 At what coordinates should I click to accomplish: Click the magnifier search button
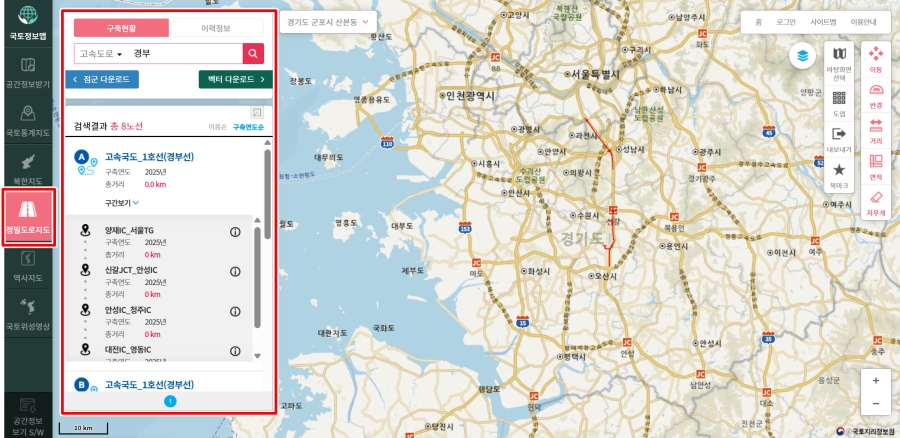coord(253,53)
